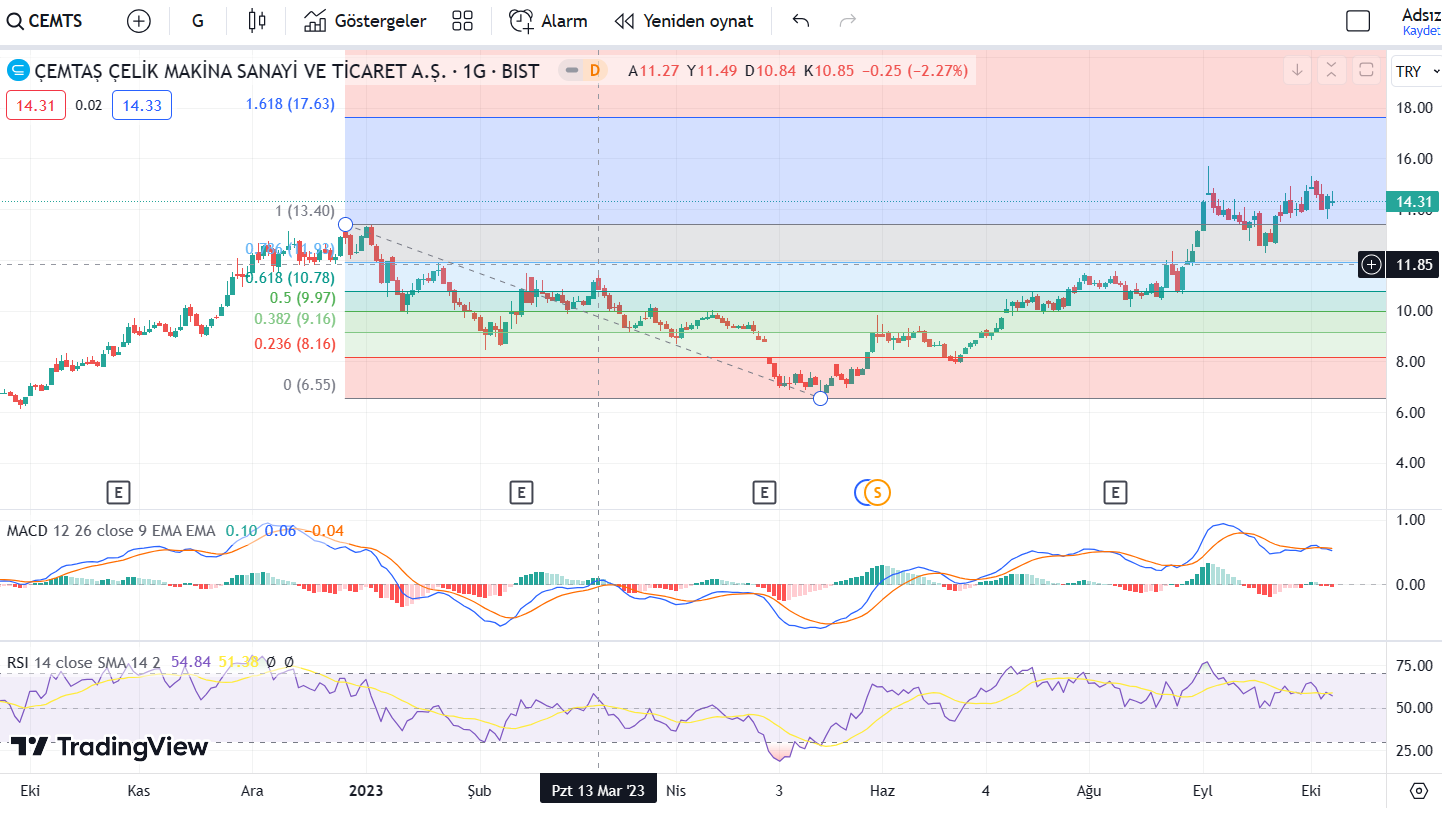1442x817 pixels.
Task: Click the 0.618 (10.78) Fibonacci label
Action: click(291, 277)
